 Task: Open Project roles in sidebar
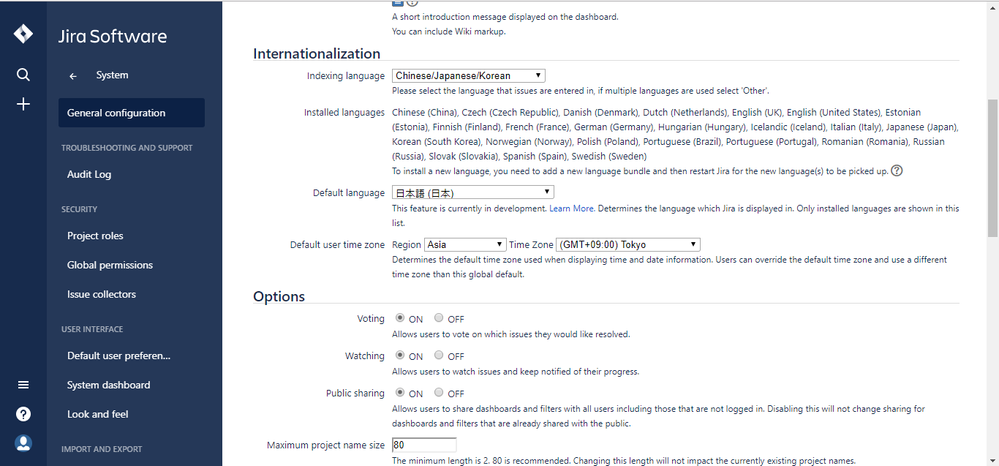95,236
